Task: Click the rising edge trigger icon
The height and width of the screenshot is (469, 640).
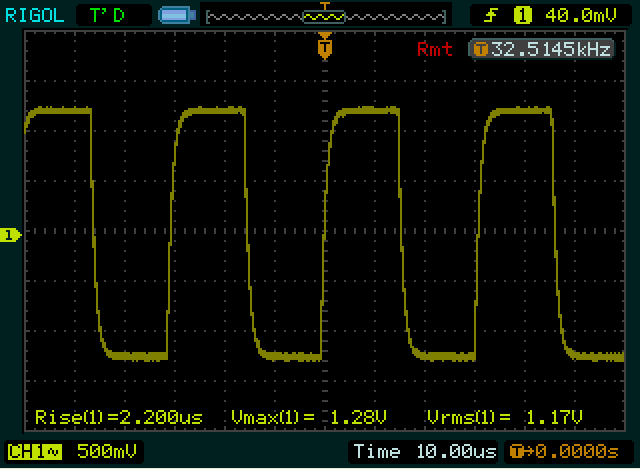Action: (x=491, y=16)
